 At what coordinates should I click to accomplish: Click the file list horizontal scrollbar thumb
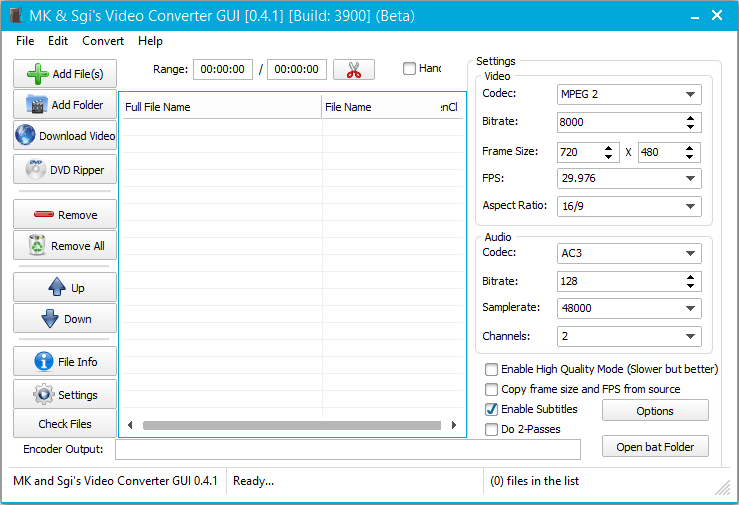(x=292, y=425)
